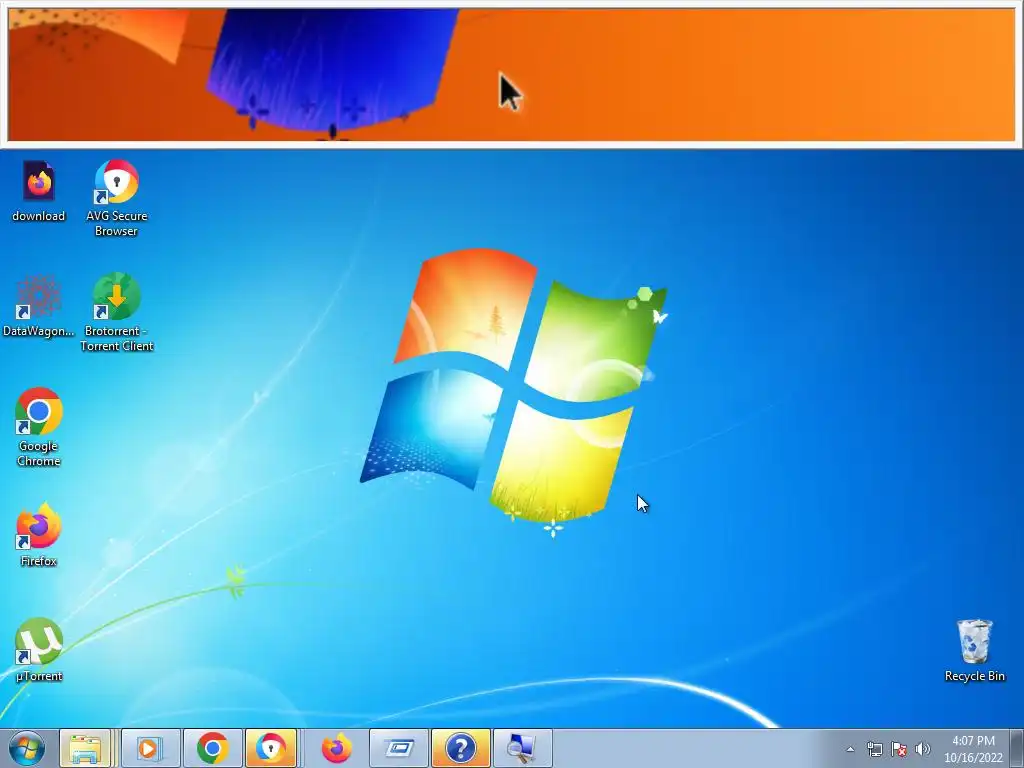Click the window-shaped app icon left of the Help button

[x=399, y=748]
